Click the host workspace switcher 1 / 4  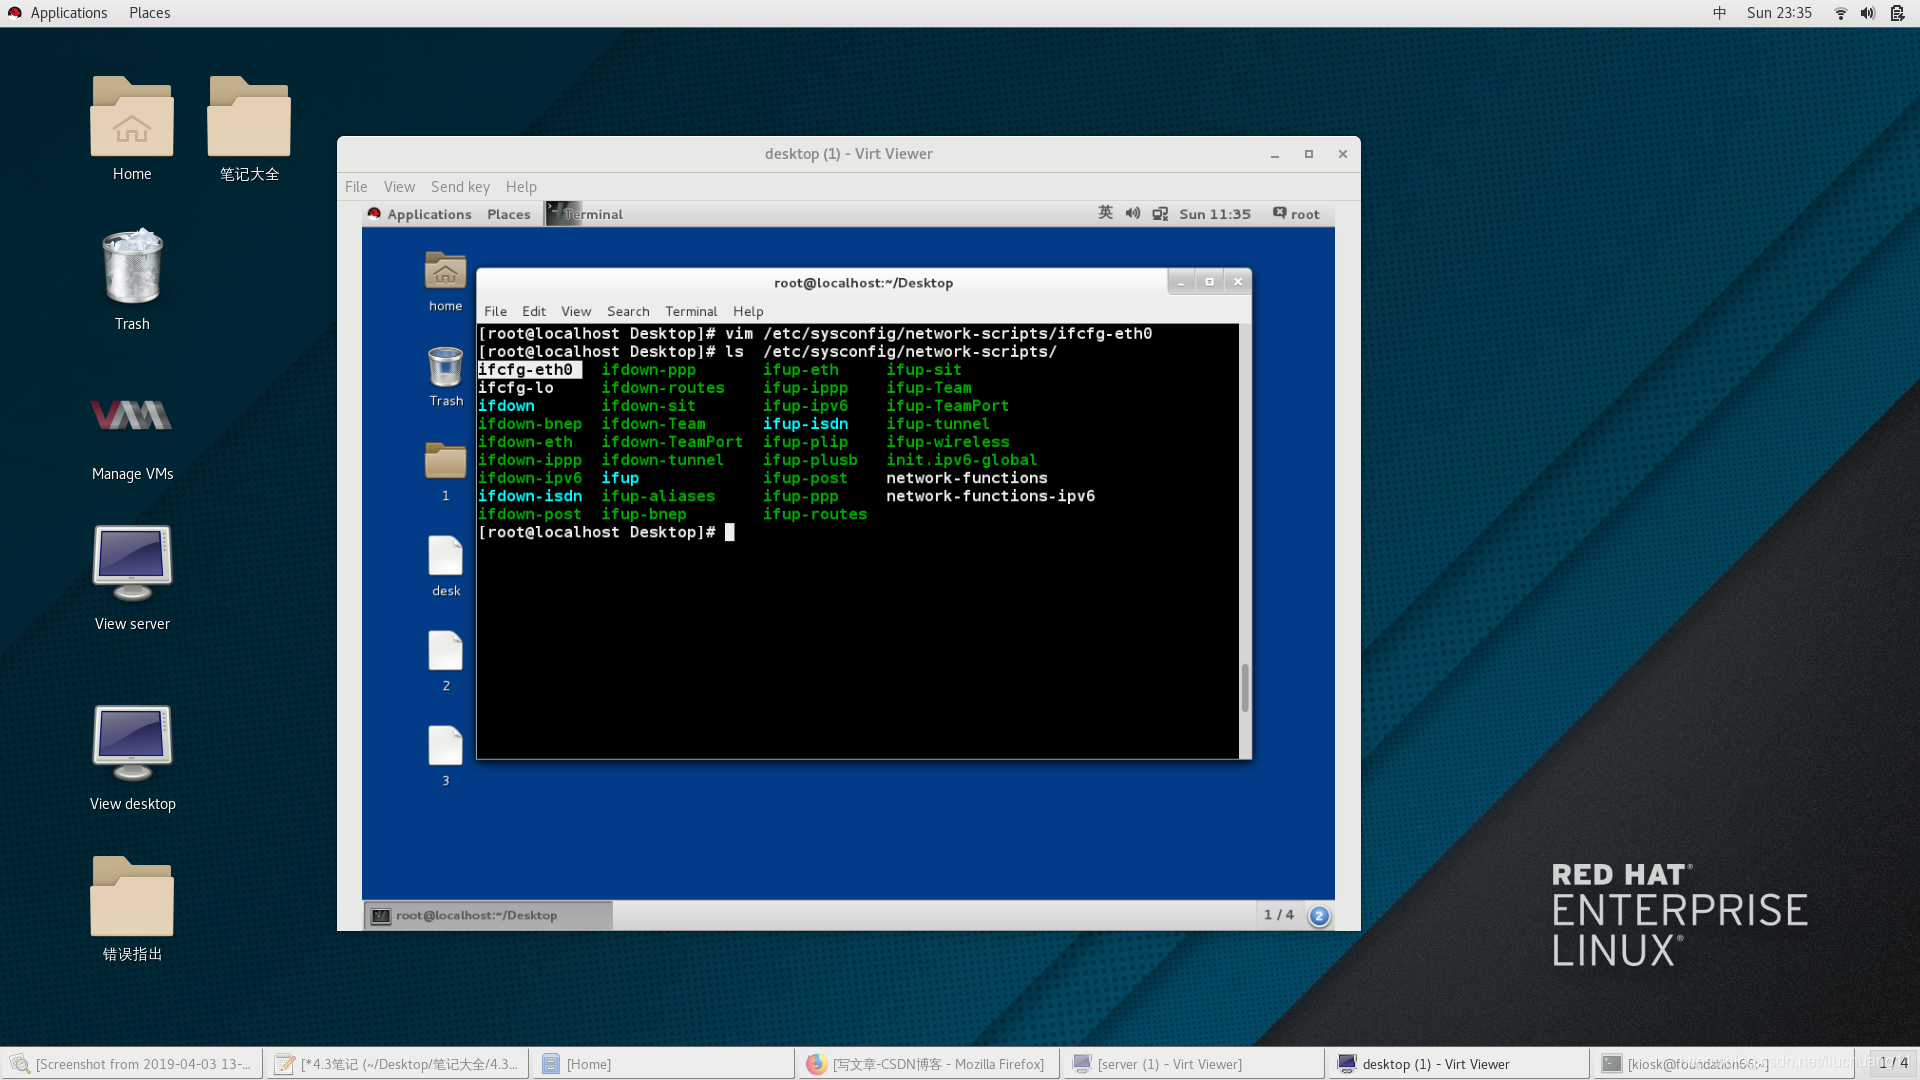coord(1893,1063)
